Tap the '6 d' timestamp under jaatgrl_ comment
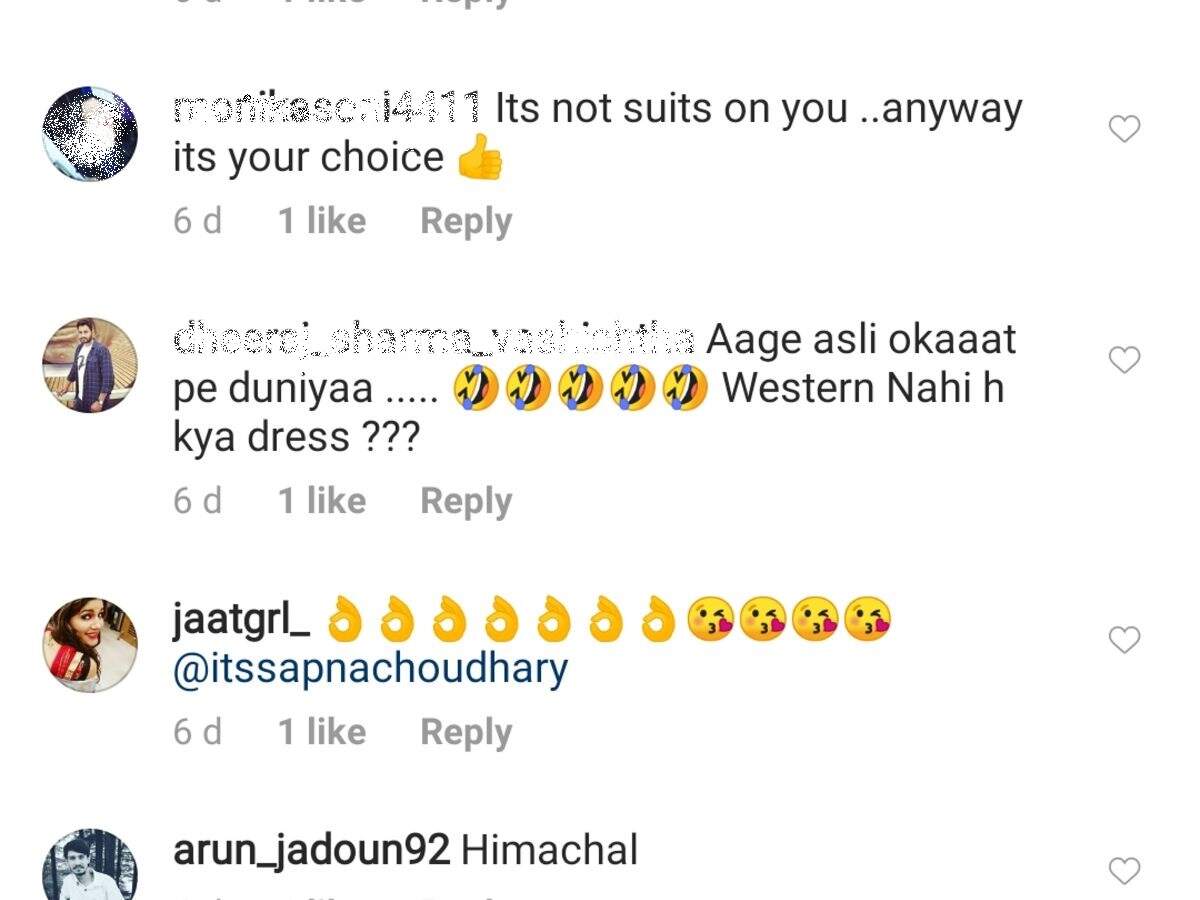The width and height of the screenshot is (1200, 900). point(198,732)
